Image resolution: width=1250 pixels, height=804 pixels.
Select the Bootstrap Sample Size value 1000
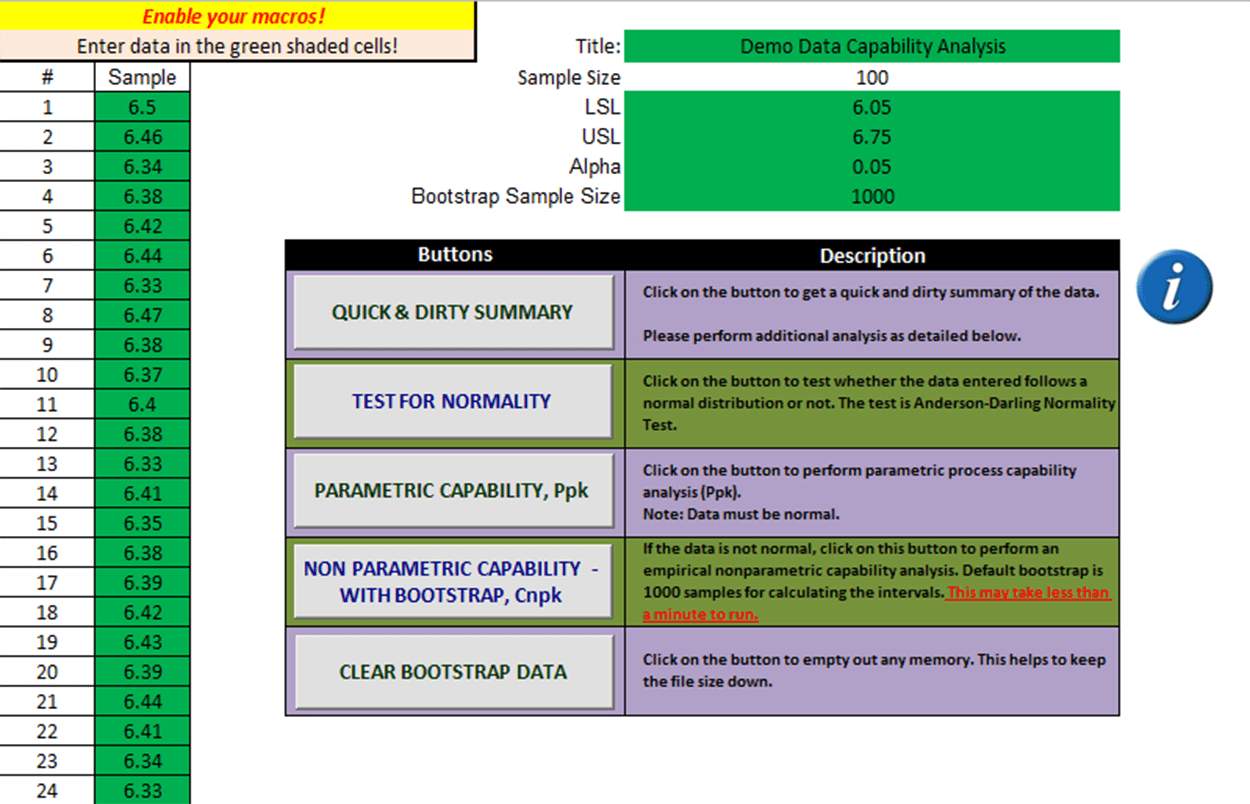pyautogui.click(x=872, y=197)
